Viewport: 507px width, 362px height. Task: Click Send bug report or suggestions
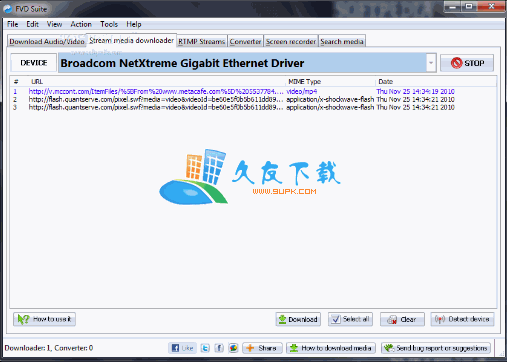(x=436, y=348)
